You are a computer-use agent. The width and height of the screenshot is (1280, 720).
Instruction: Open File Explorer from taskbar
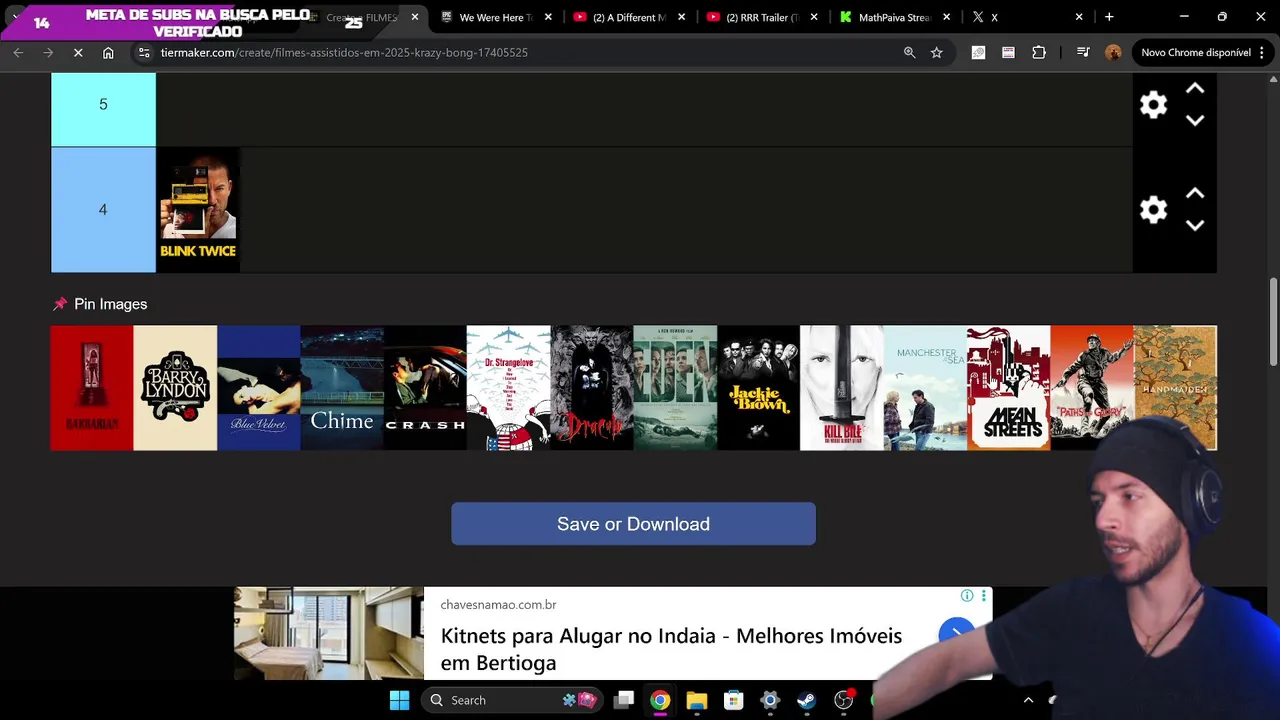697,700
